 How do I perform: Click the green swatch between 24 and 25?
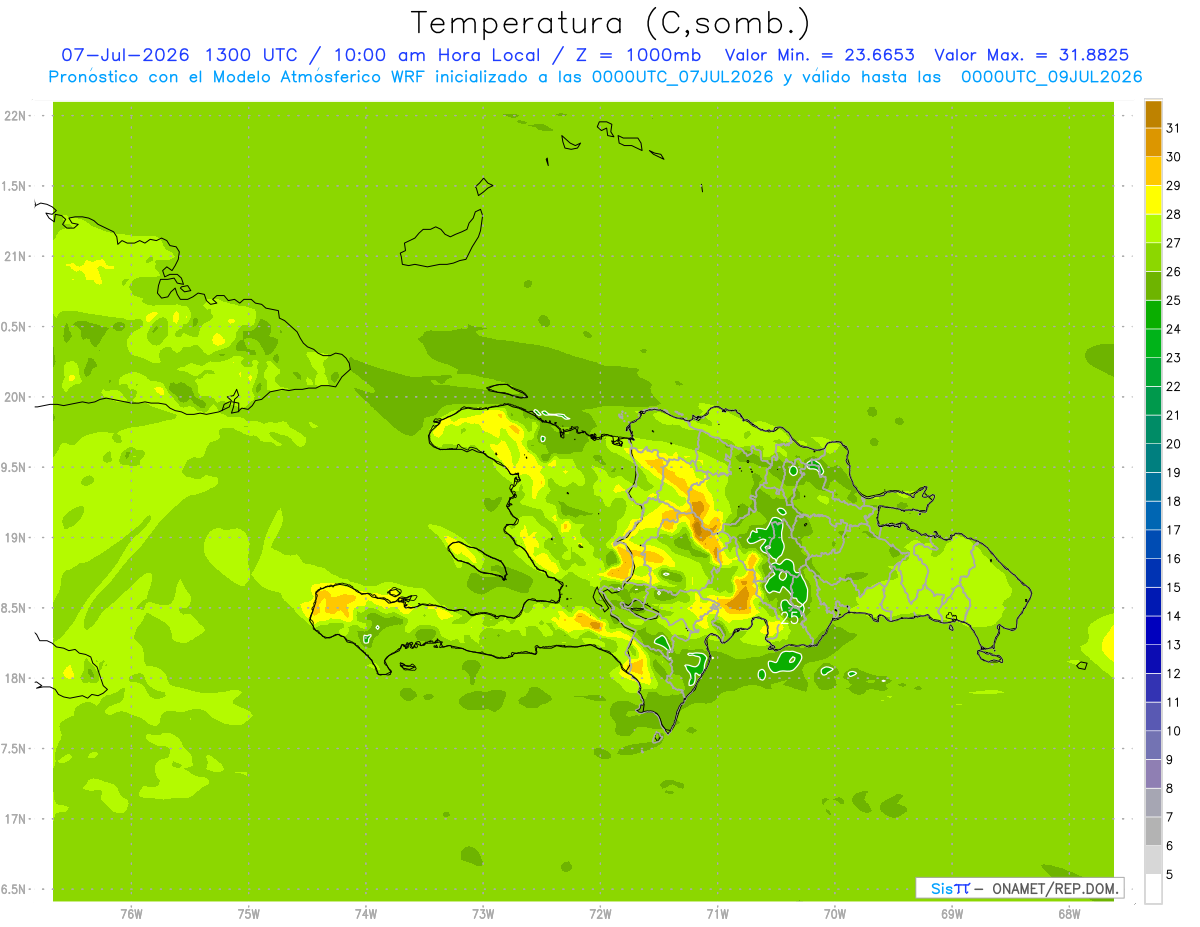tap(1153, 314)
